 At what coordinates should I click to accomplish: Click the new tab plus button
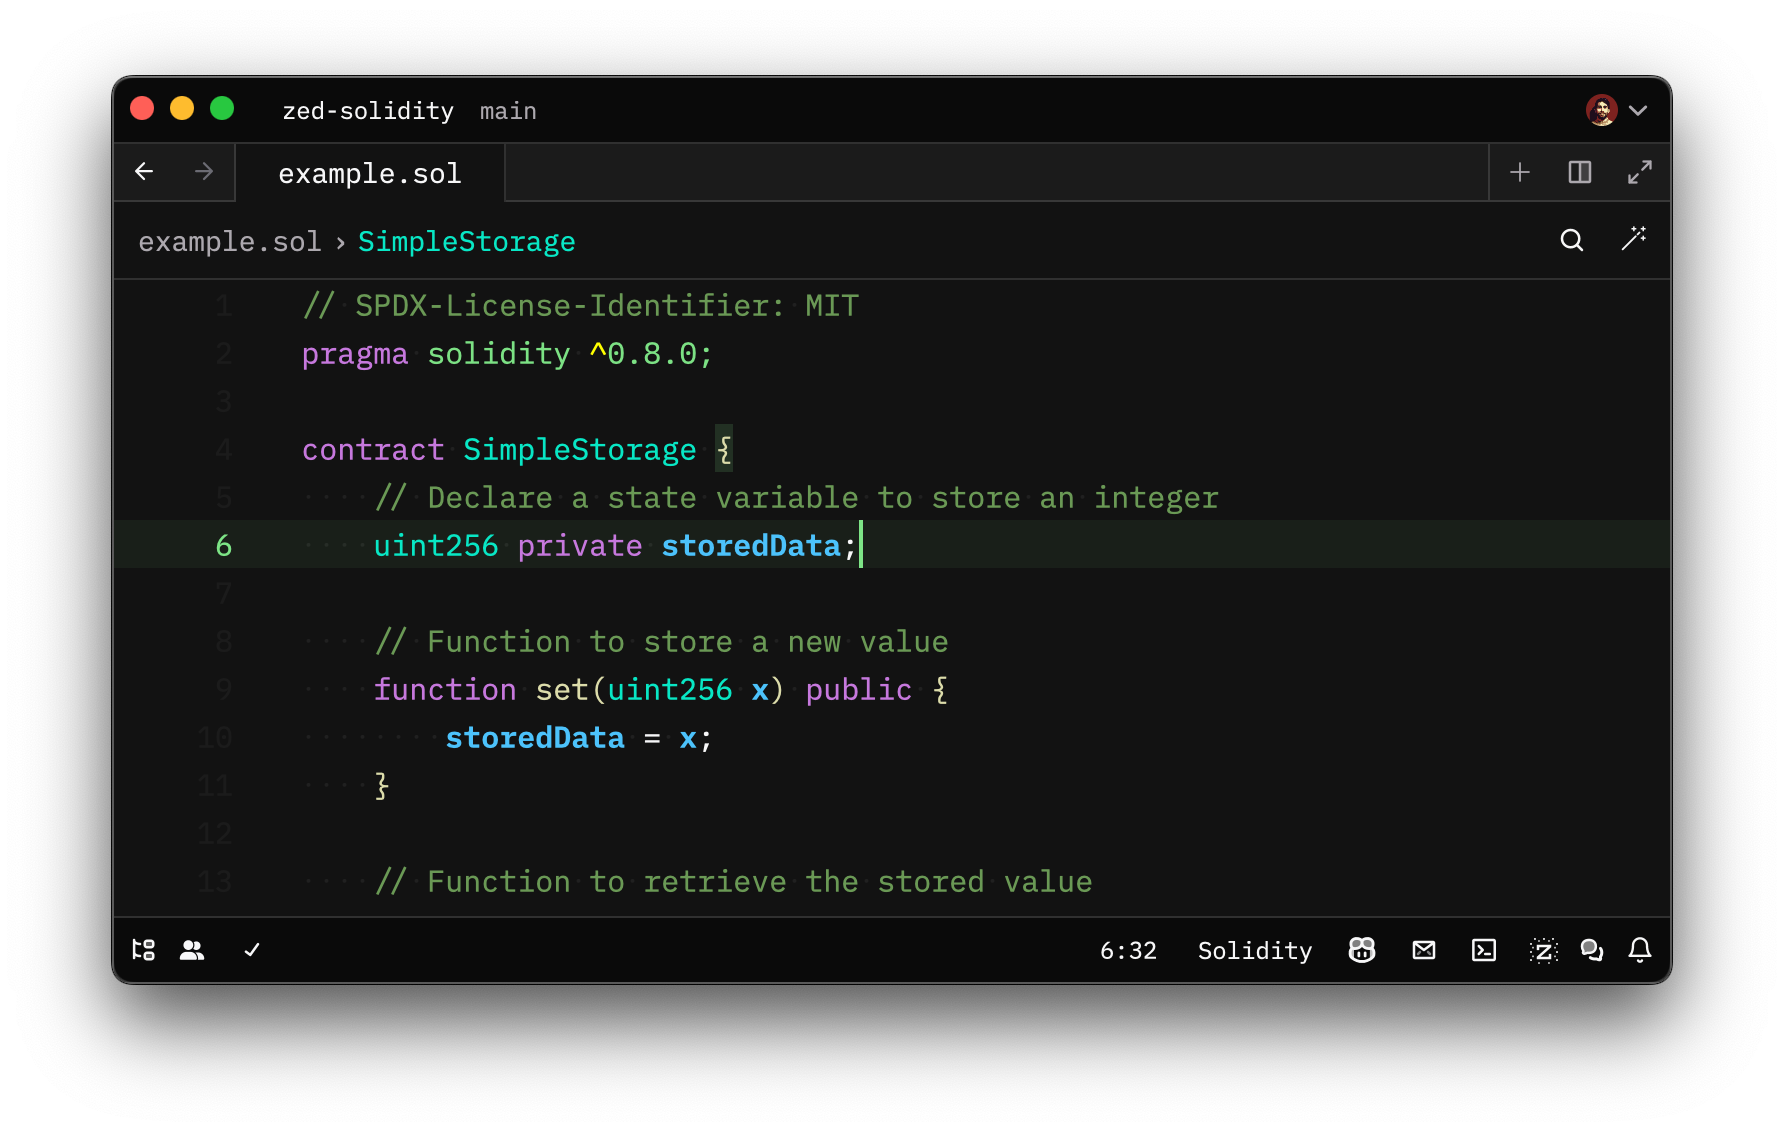(x=1519, y=171)
